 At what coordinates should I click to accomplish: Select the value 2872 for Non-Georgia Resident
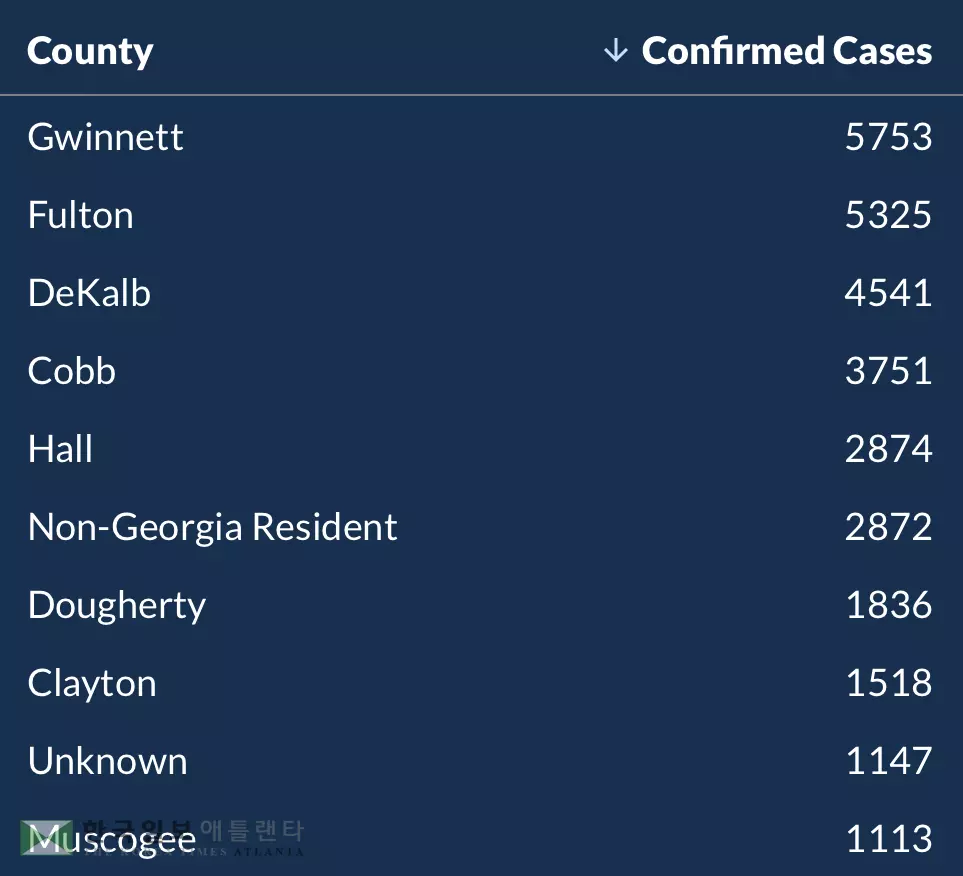point(888,527)
